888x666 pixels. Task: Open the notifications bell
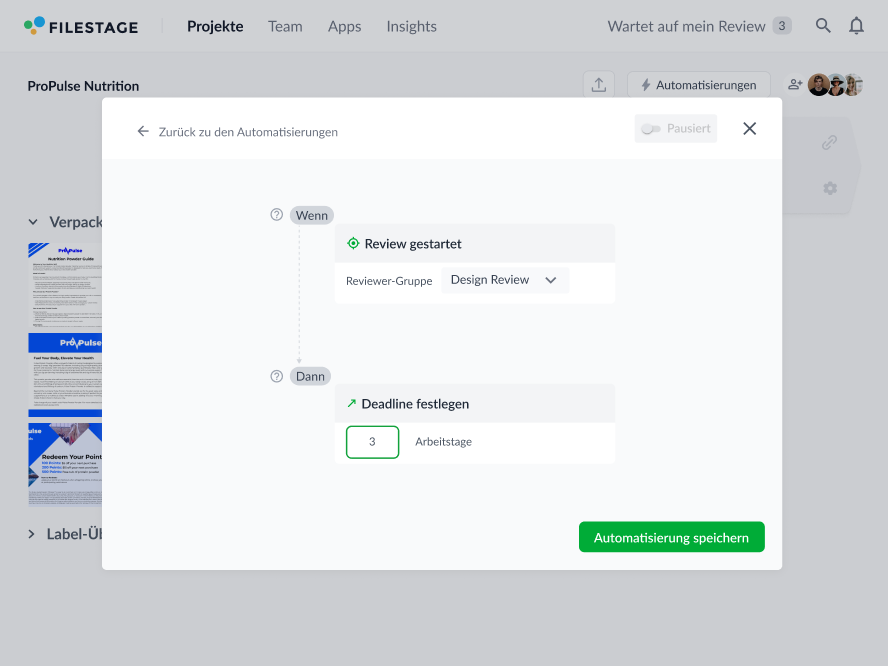click(x=856, y=26)
